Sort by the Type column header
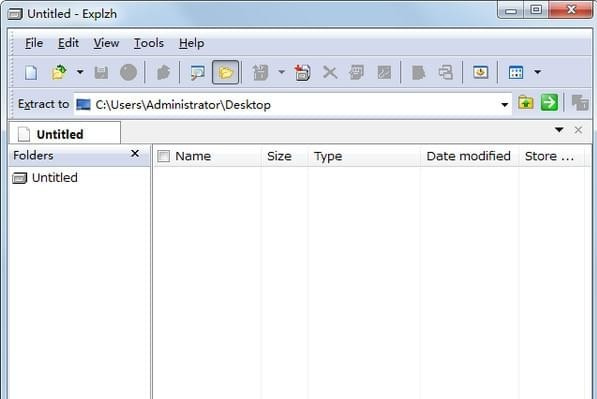 pos(364,156)
